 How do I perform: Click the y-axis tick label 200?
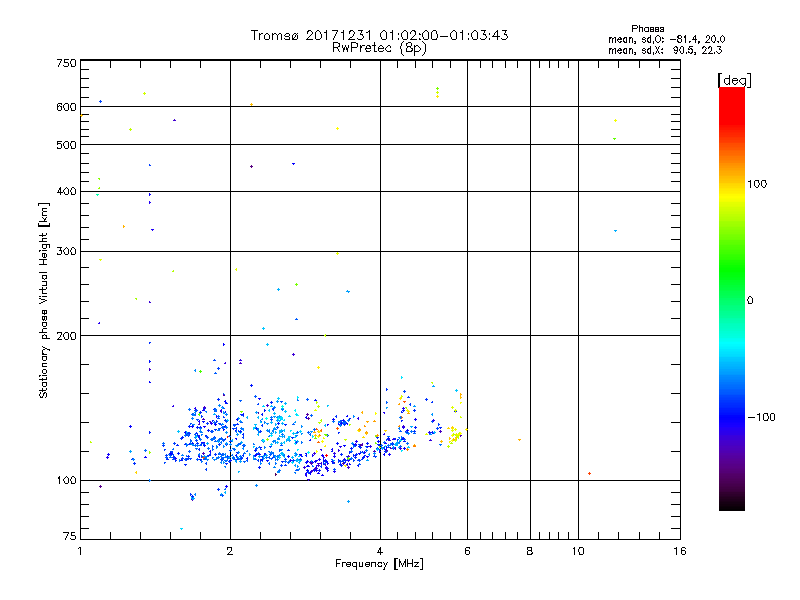click(66, 336)
